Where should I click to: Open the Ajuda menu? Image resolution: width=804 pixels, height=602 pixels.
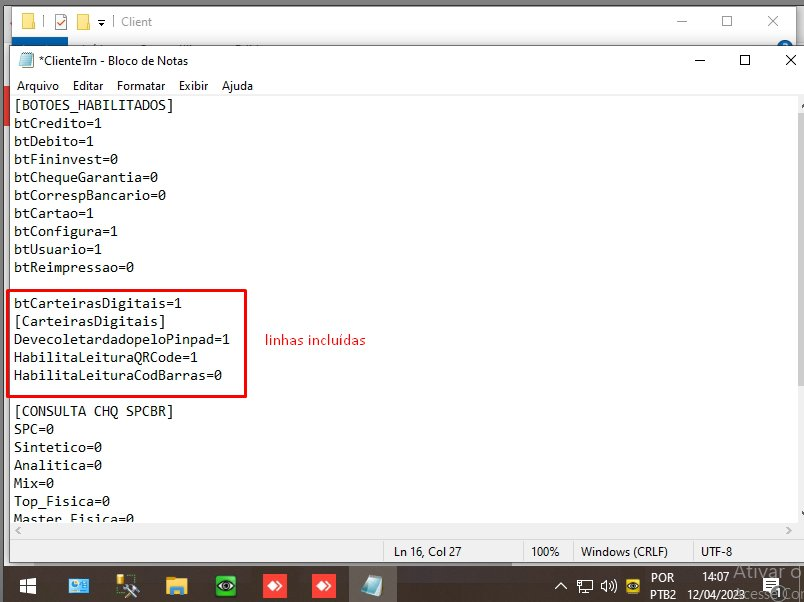point(237,86)
